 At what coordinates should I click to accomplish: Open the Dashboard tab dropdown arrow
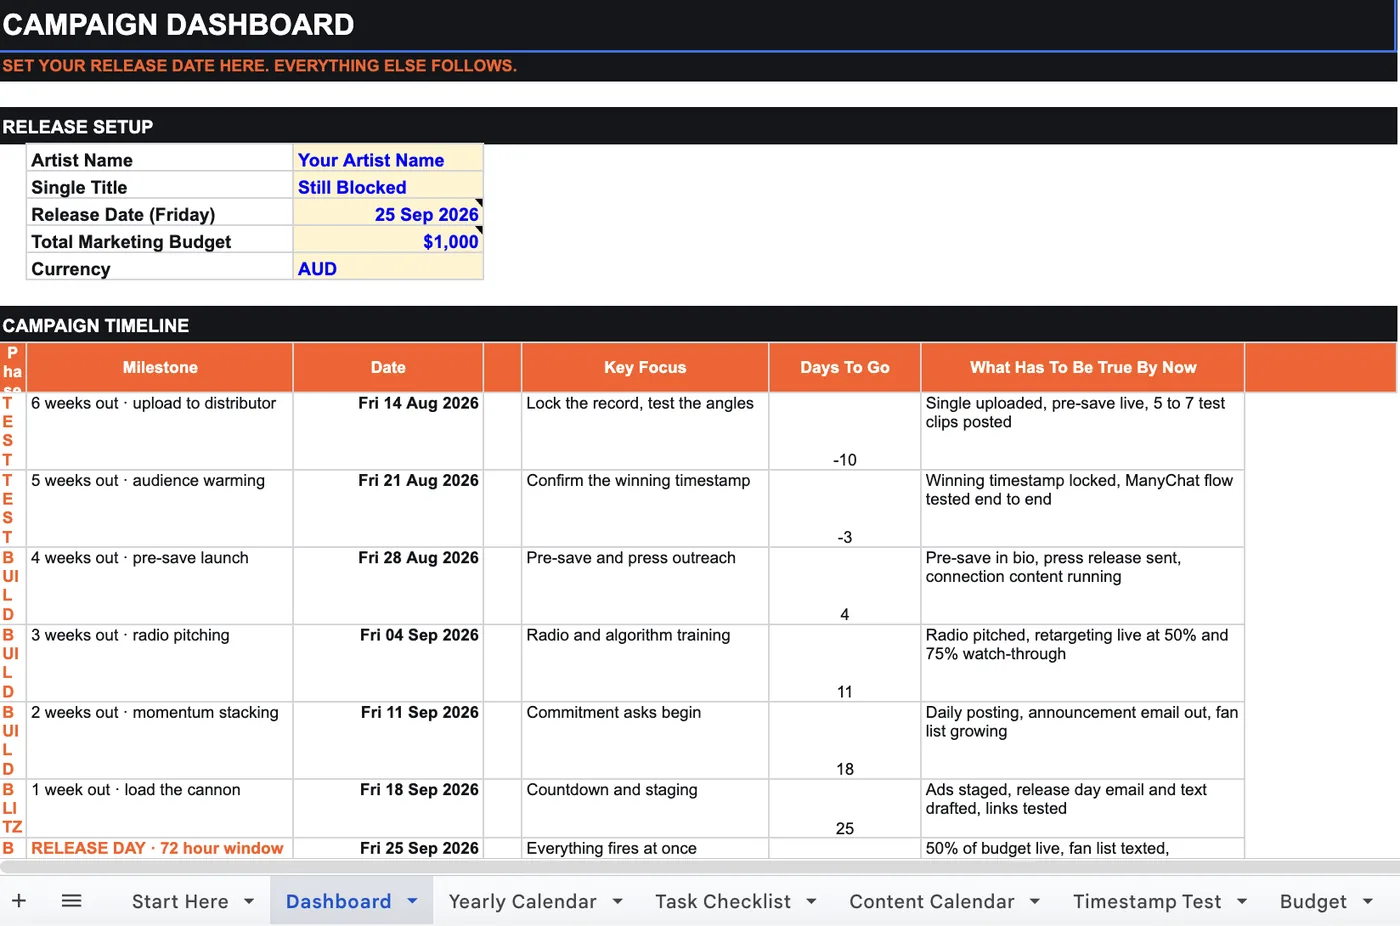[412, 901]
